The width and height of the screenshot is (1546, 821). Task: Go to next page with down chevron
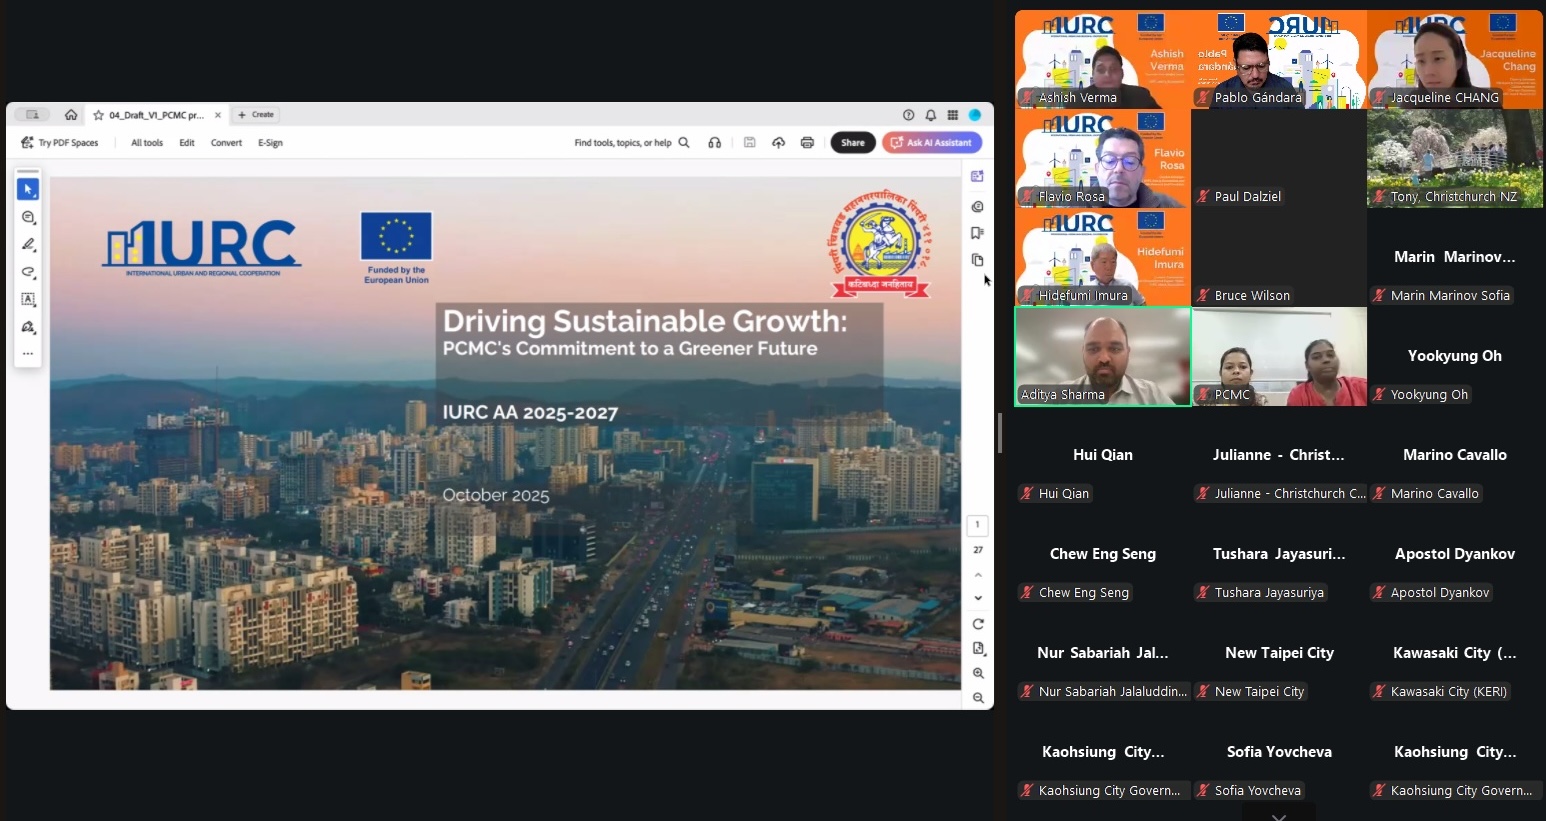pyautogui.click(x=978, y=598)
